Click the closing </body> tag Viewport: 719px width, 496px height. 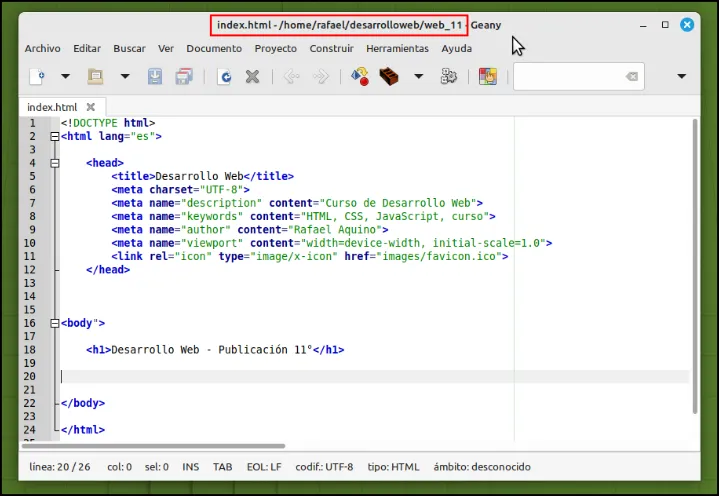[83, 403]
